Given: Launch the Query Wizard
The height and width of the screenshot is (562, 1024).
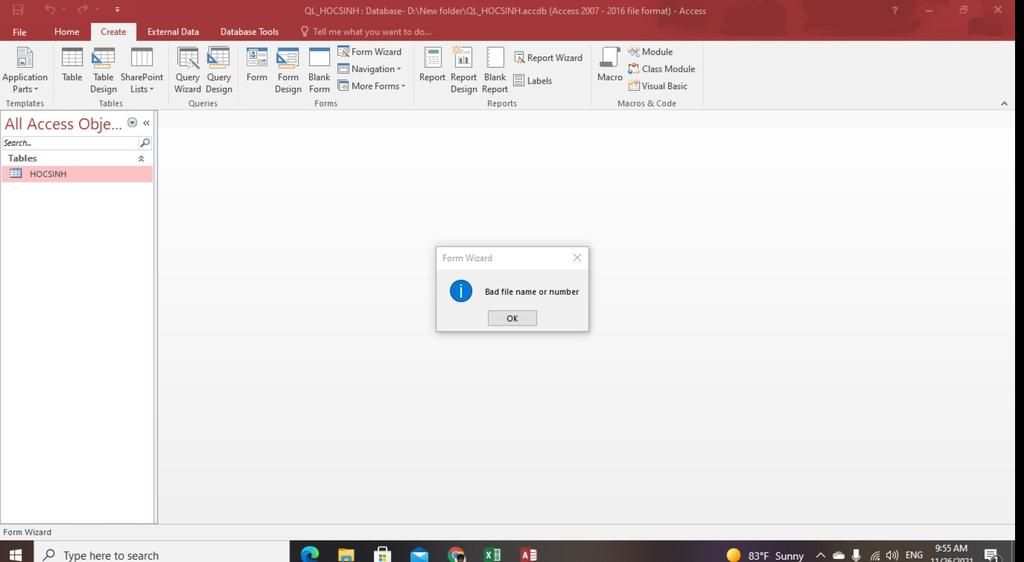Looking at the screenshot, I should pos(187,70).
